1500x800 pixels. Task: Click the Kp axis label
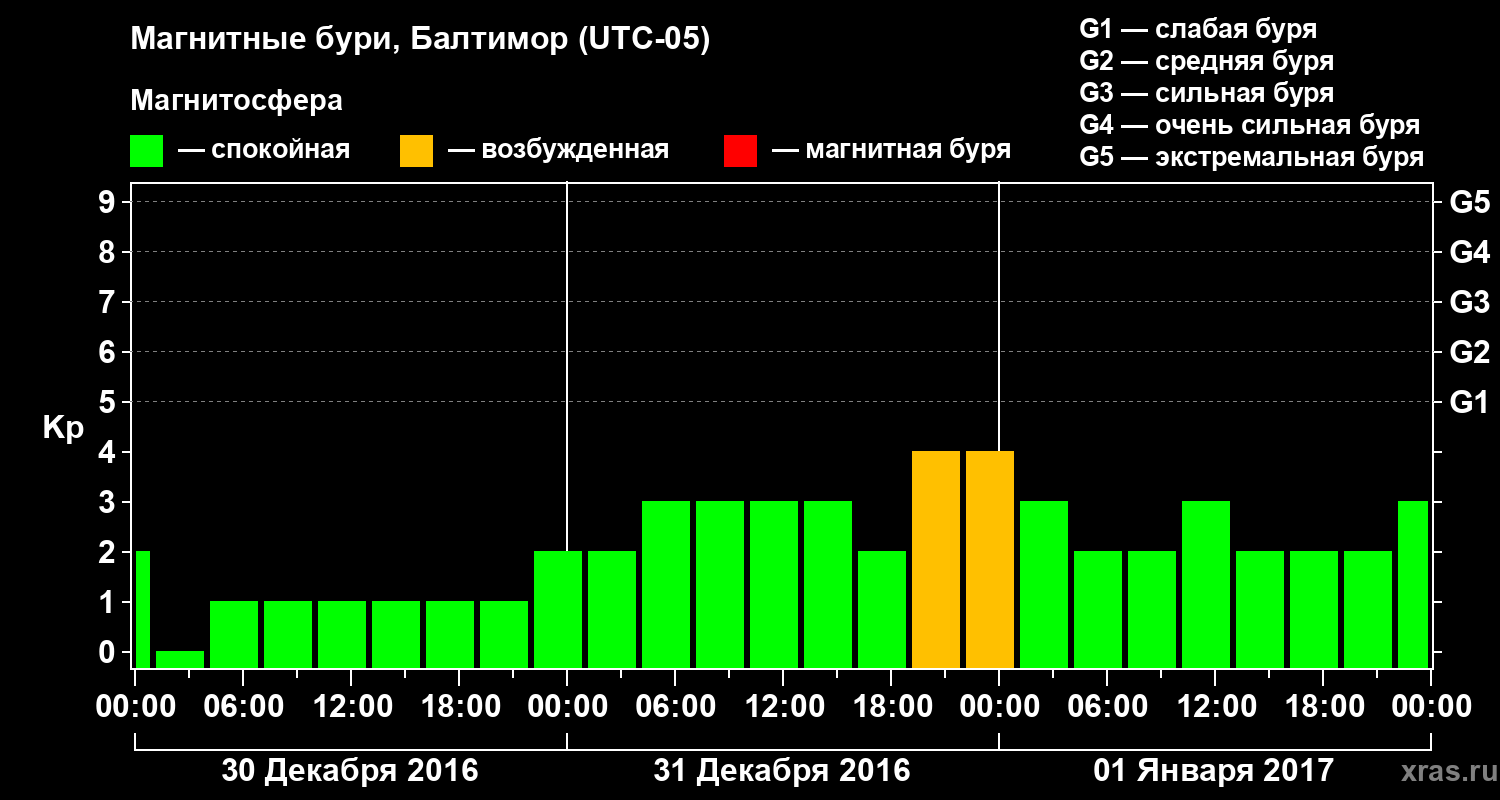point(63,428)
